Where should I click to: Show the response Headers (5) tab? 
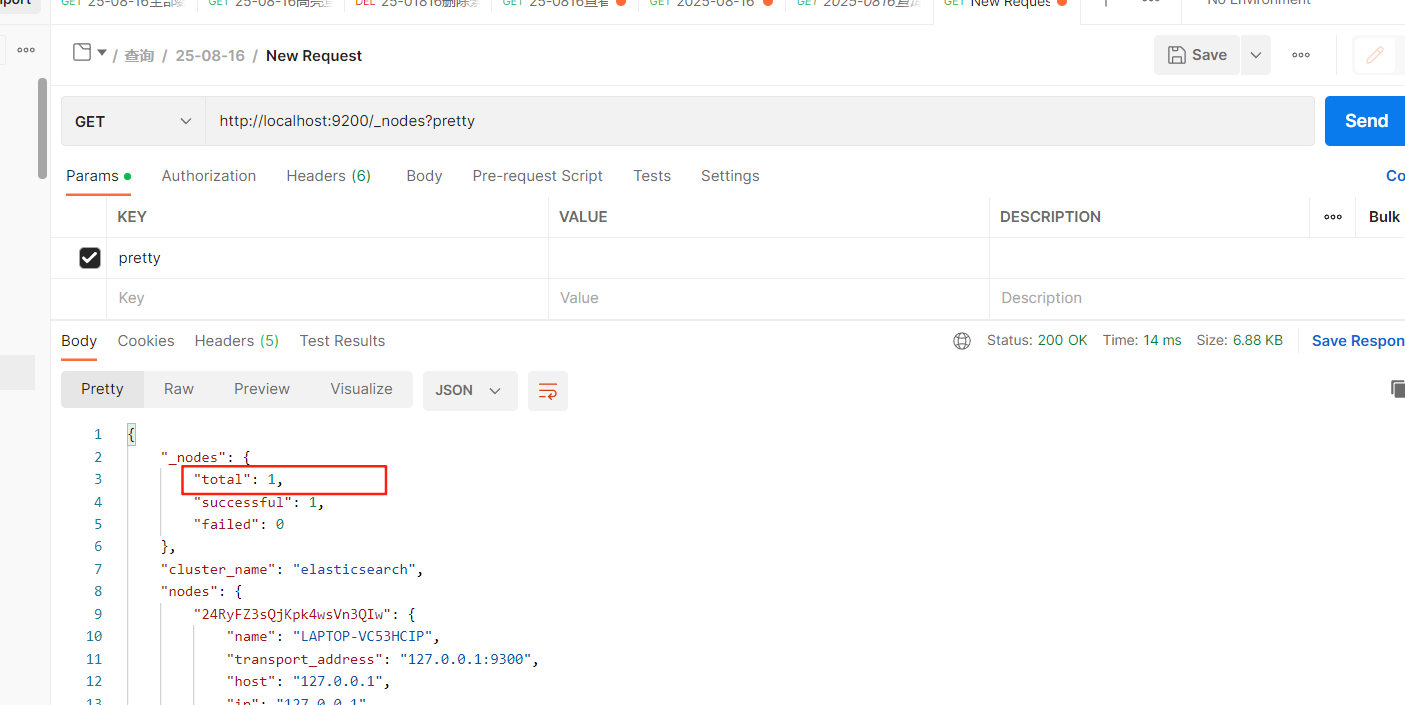click(237, 341)
